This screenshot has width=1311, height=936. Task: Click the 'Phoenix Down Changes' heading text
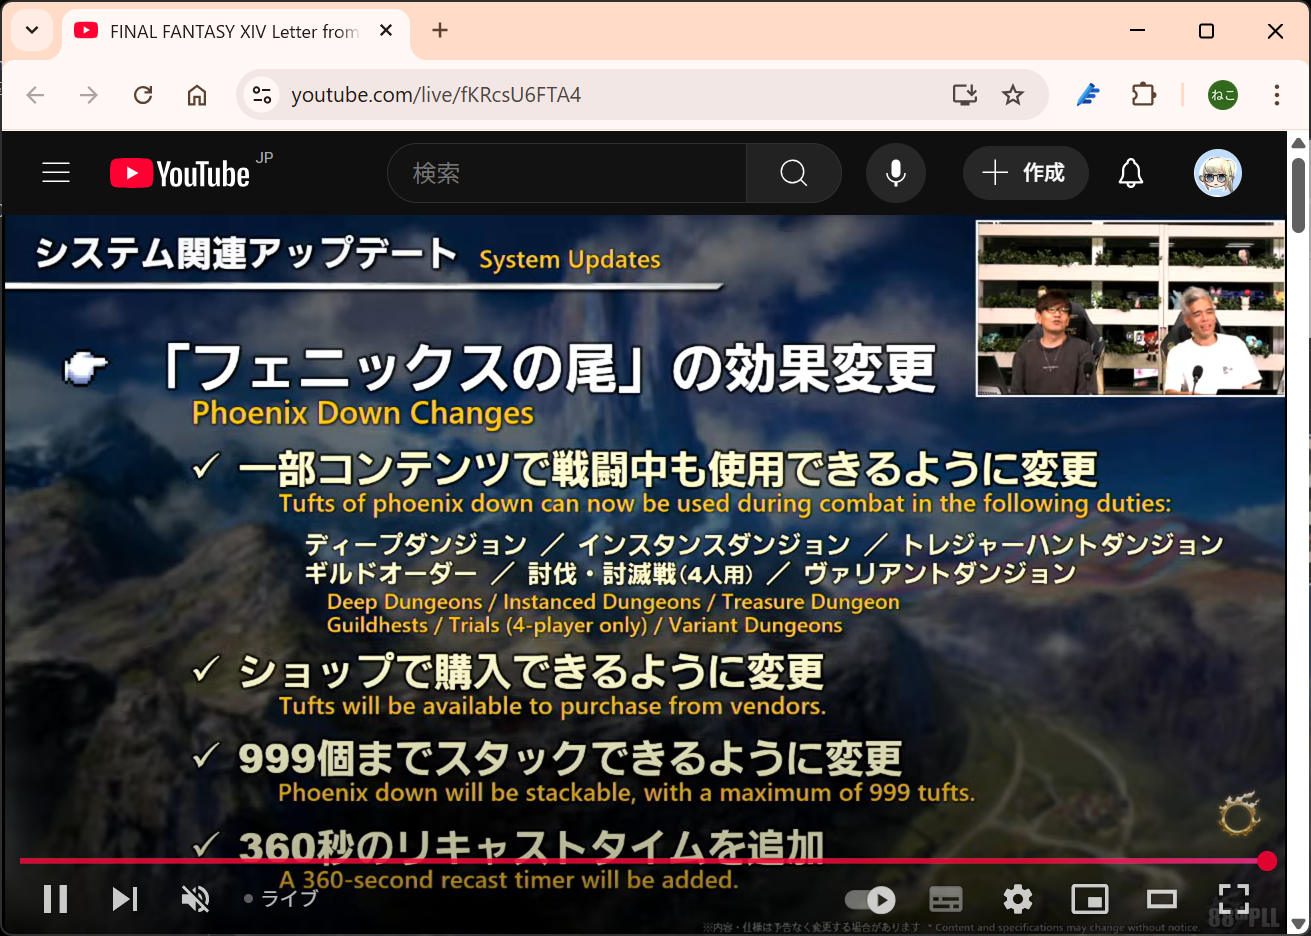click(x=363, y=413)
